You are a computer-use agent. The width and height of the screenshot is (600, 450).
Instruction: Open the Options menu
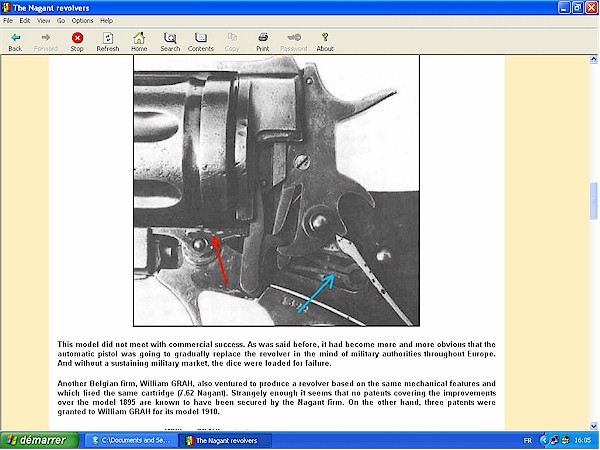tap(82, 21)
